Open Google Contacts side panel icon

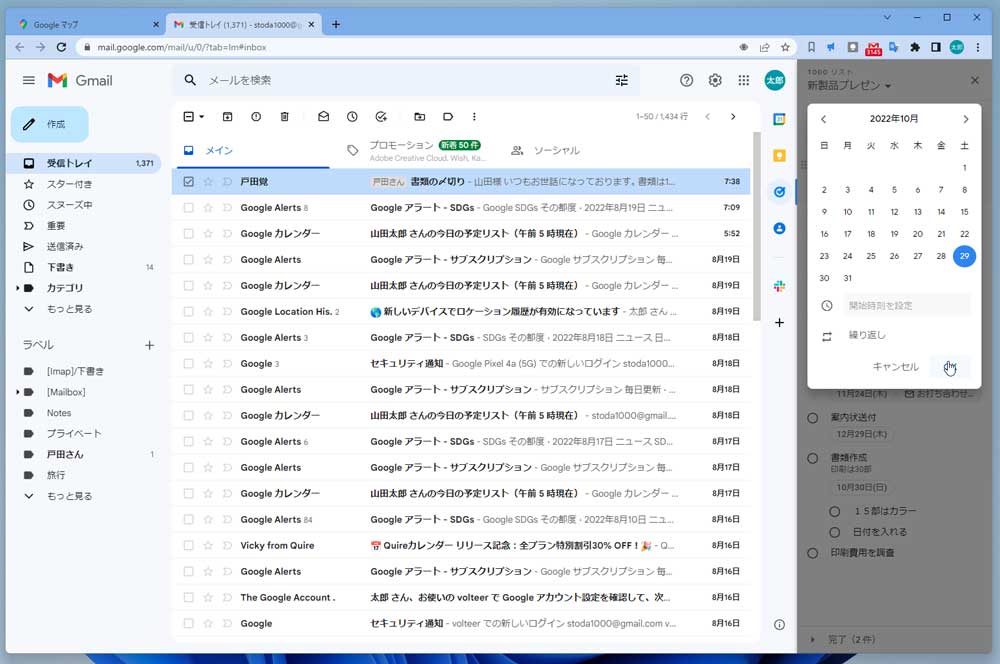point(779,228)
